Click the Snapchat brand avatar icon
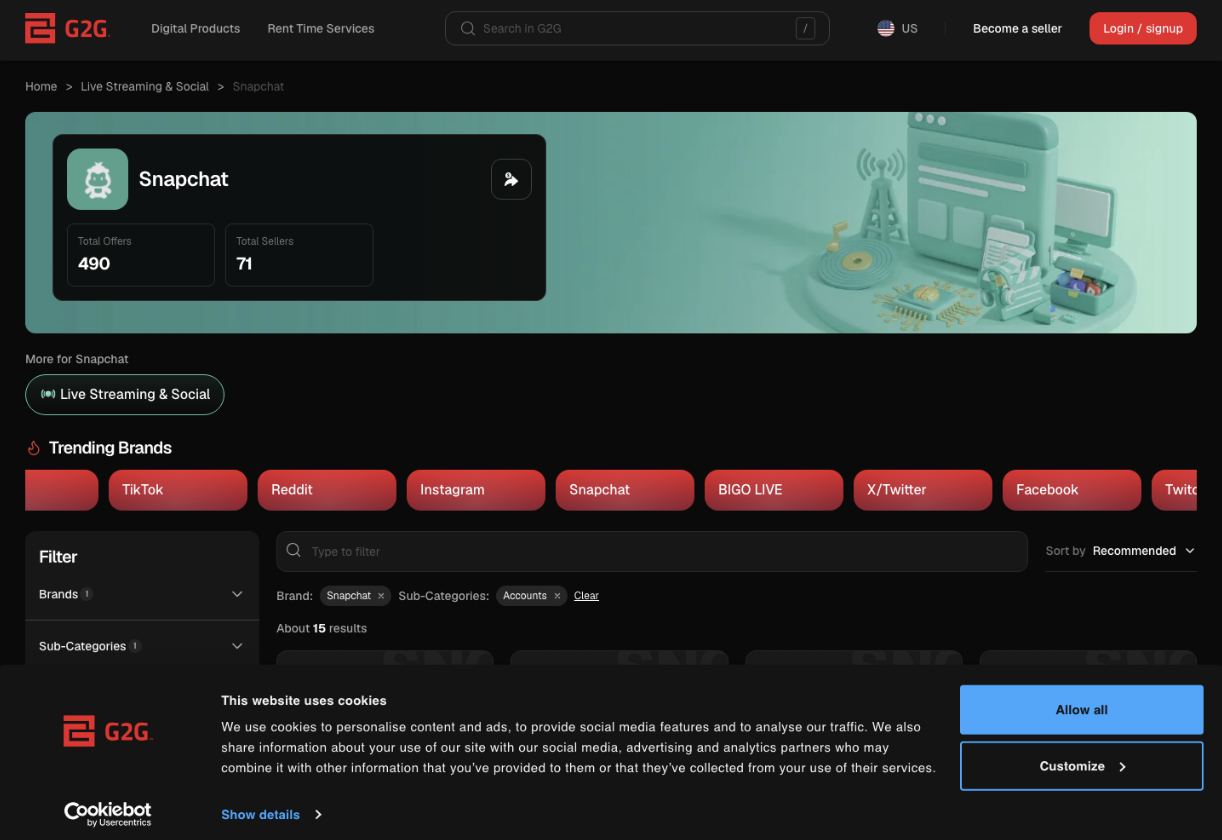Image resolution: width=1222 pixels, height=840 pixels. click(97, 179)
